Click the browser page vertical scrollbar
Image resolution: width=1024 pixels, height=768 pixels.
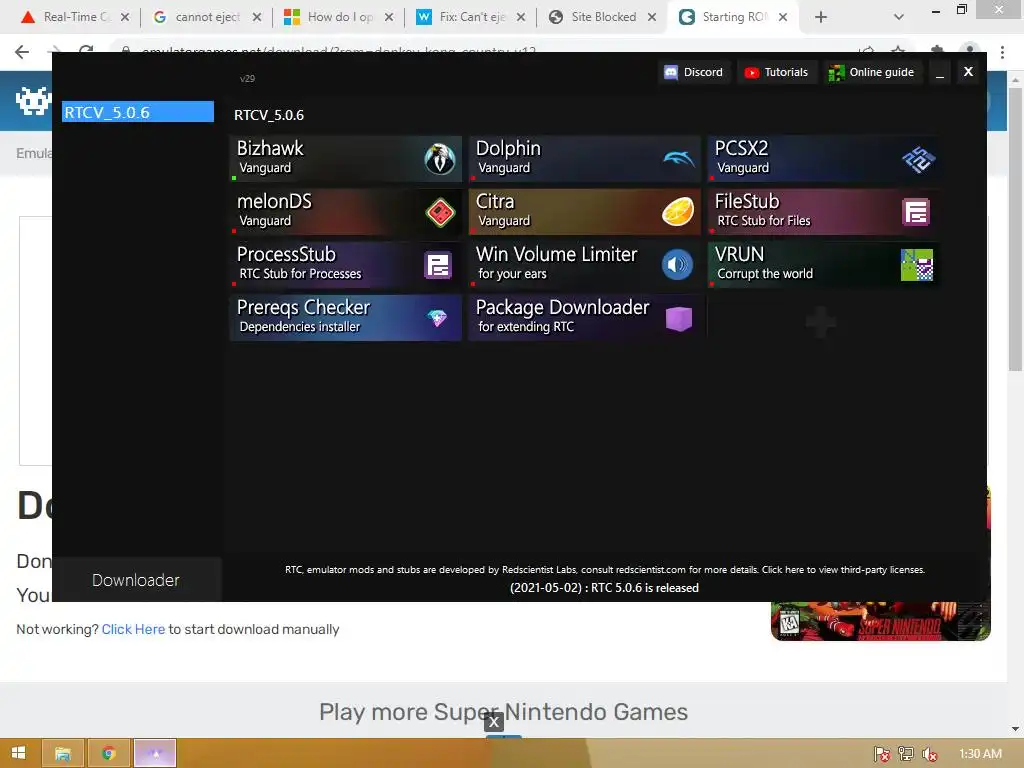click(1015, 229)
